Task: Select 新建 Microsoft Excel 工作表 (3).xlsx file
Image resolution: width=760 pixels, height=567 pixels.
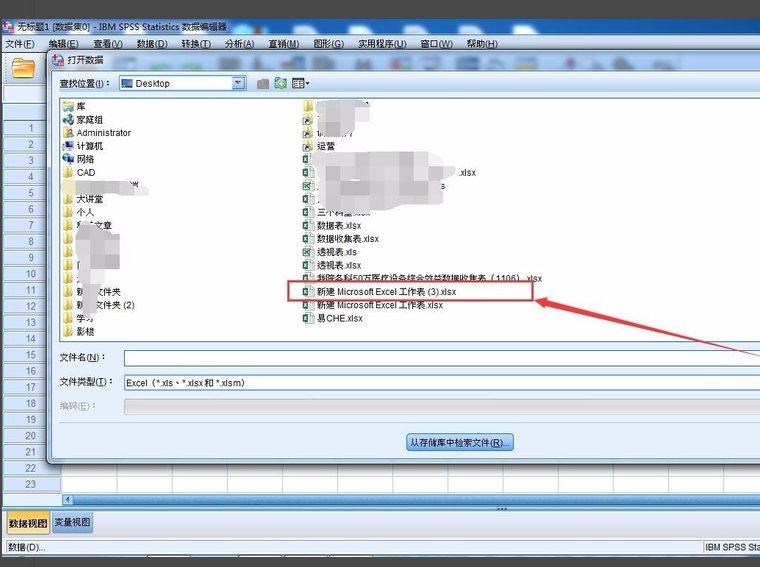Action: coord(386,292)
